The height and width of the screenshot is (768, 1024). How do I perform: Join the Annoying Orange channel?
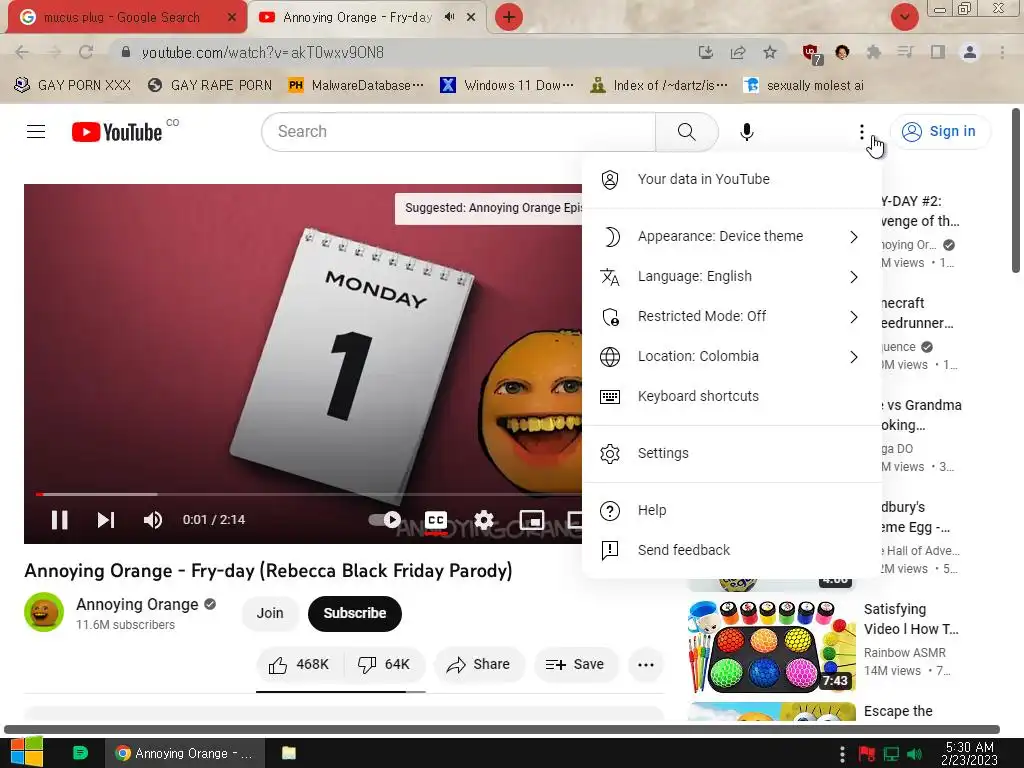270,613
